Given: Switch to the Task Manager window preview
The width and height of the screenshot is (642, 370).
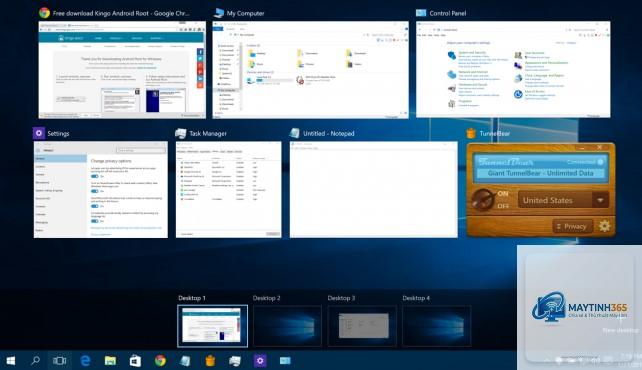Looking at the screenshot, I should point(228,190).
